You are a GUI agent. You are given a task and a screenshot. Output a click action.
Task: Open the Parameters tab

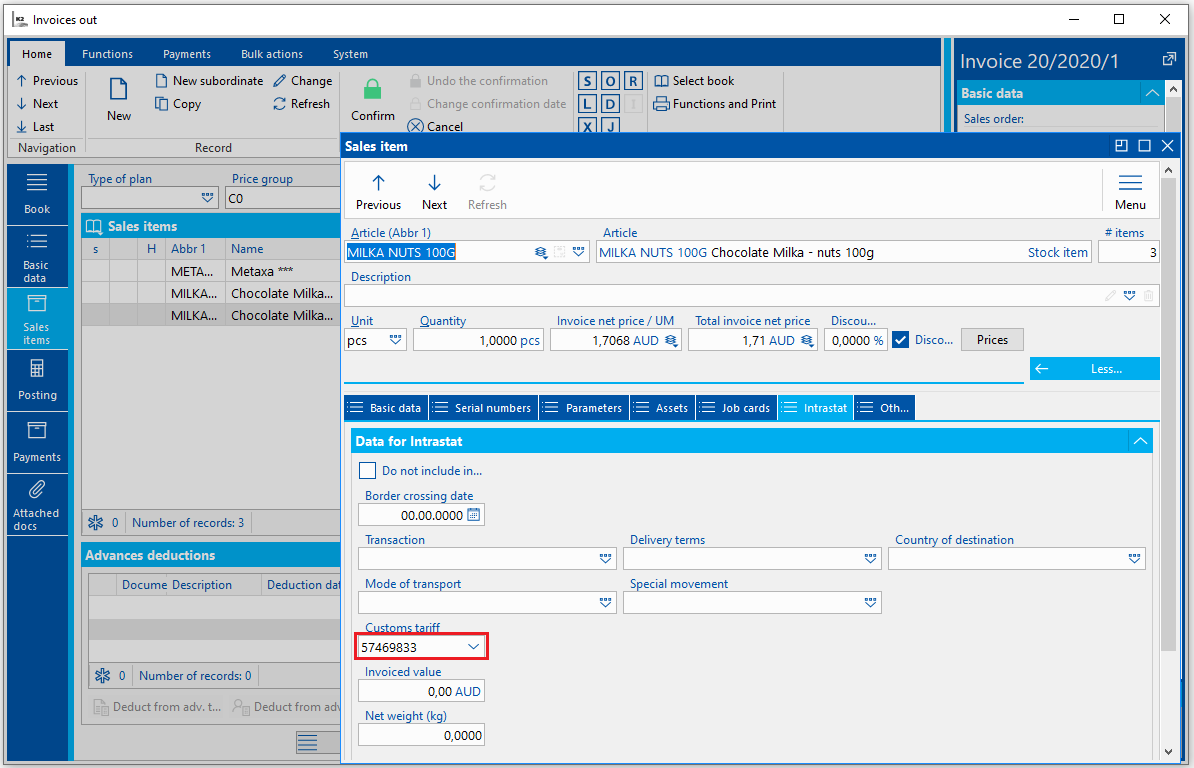(x=585, y=408)
